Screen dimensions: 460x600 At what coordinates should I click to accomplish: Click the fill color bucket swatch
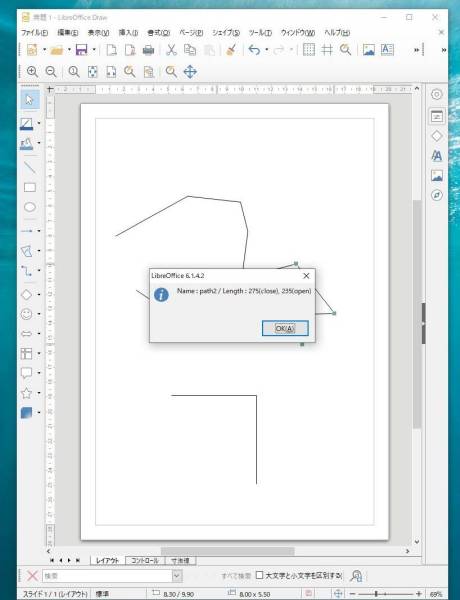(26, 143)
